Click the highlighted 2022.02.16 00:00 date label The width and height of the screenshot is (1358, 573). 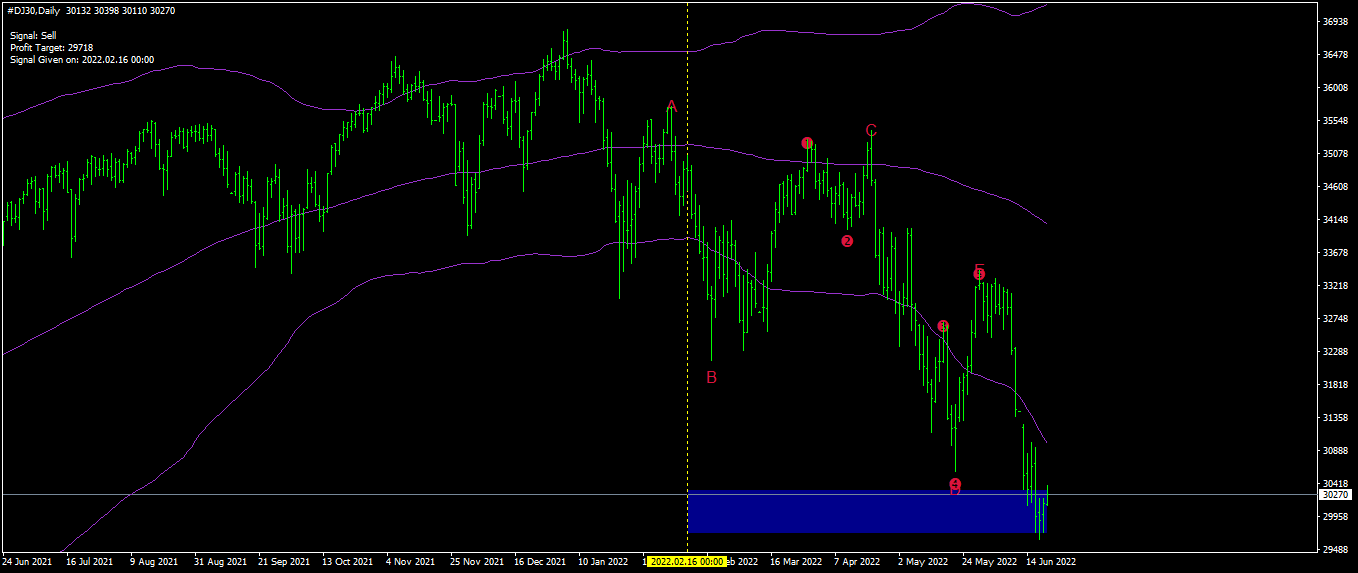pyautogui.click(x=687, y=562)
